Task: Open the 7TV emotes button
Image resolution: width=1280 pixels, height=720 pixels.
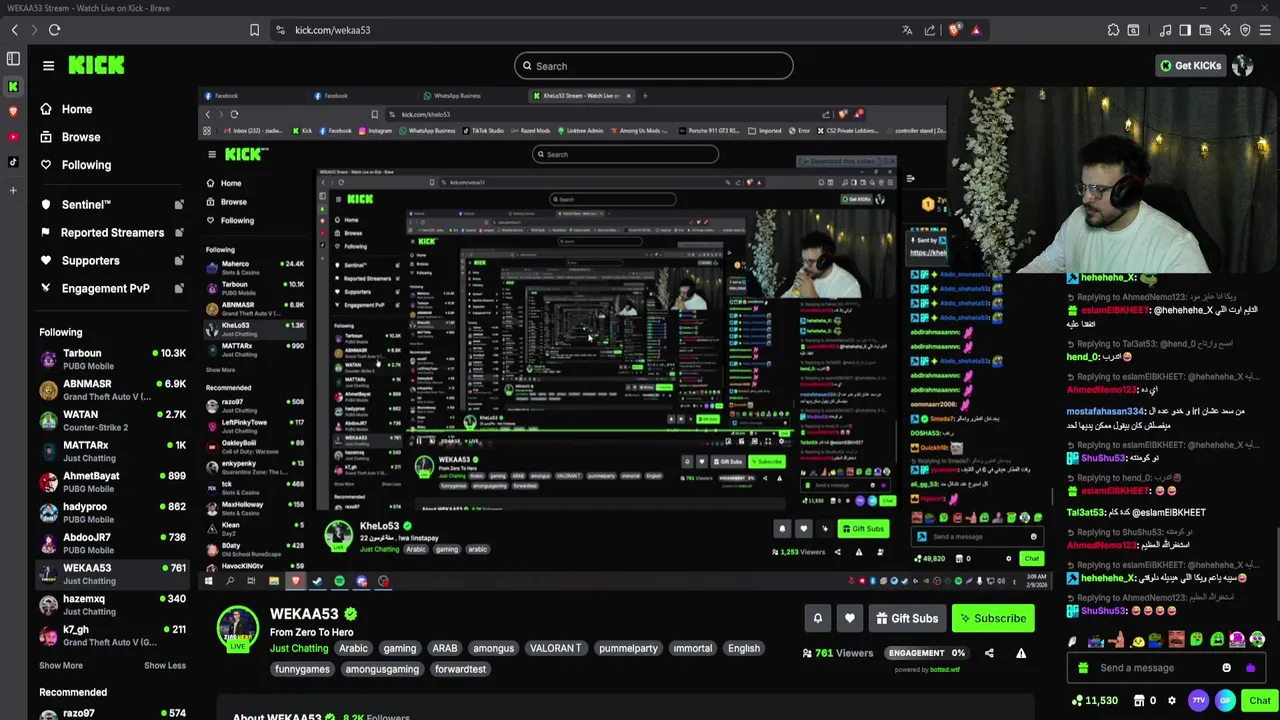Action: tap(1199, 701)
